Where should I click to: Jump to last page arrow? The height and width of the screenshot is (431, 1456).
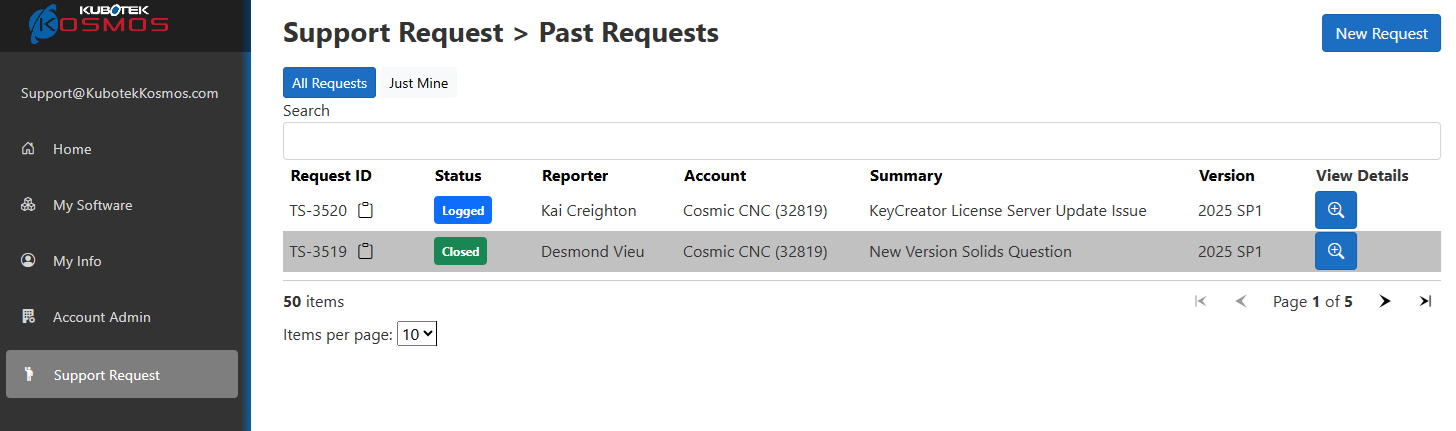[x=1425, y=301]
